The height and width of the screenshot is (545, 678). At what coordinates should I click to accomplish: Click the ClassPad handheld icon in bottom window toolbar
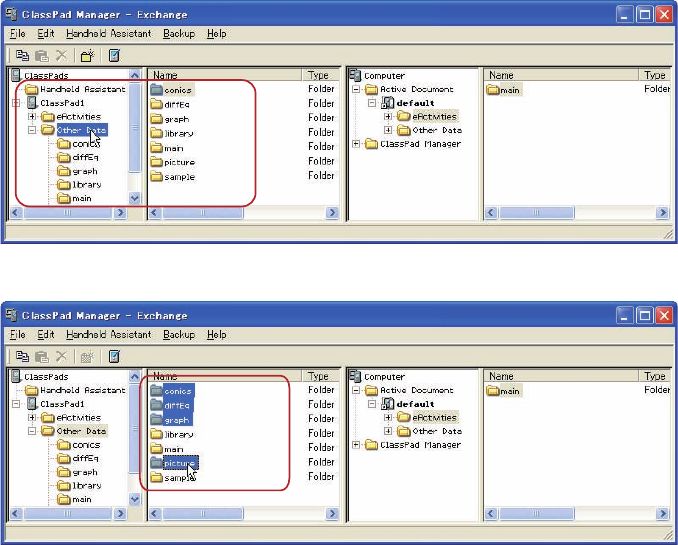coord(114,356)
